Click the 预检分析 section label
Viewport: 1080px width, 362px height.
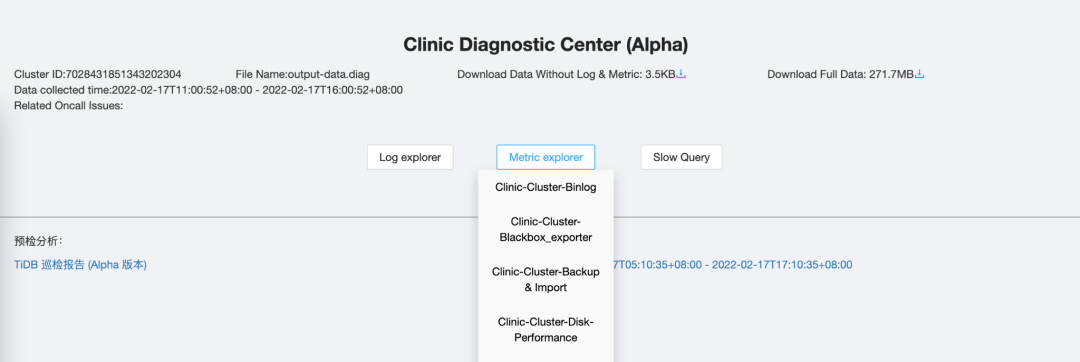(x=39, y=241)
